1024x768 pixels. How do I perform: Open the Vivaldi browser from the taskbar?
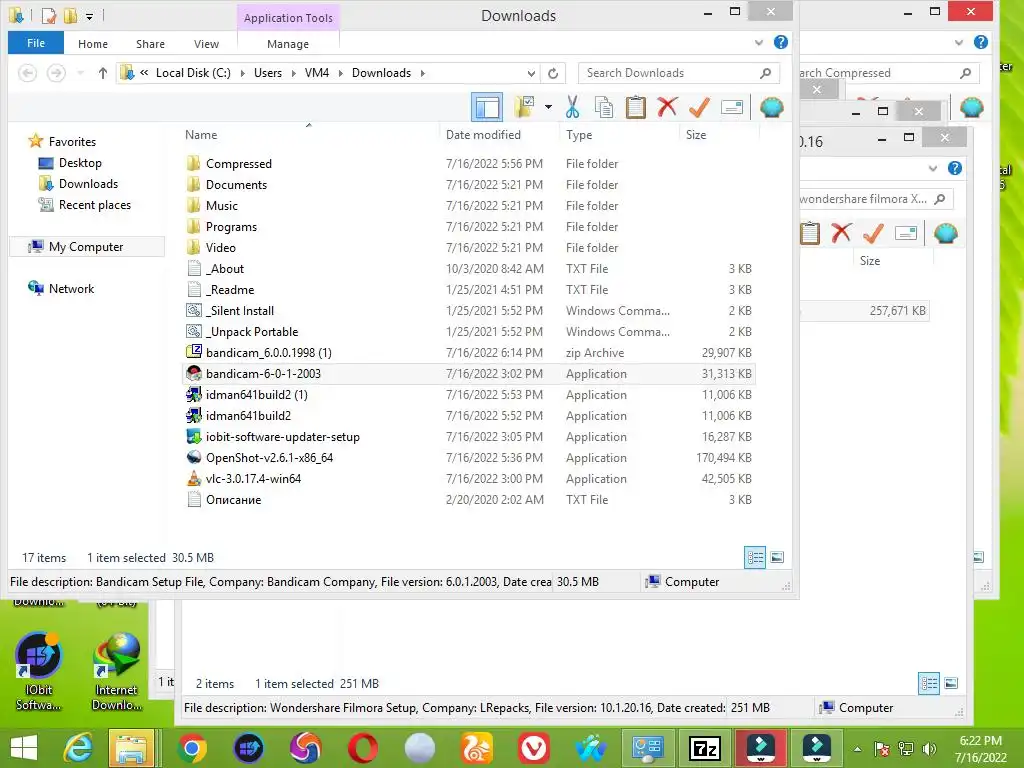pos(534,748)
